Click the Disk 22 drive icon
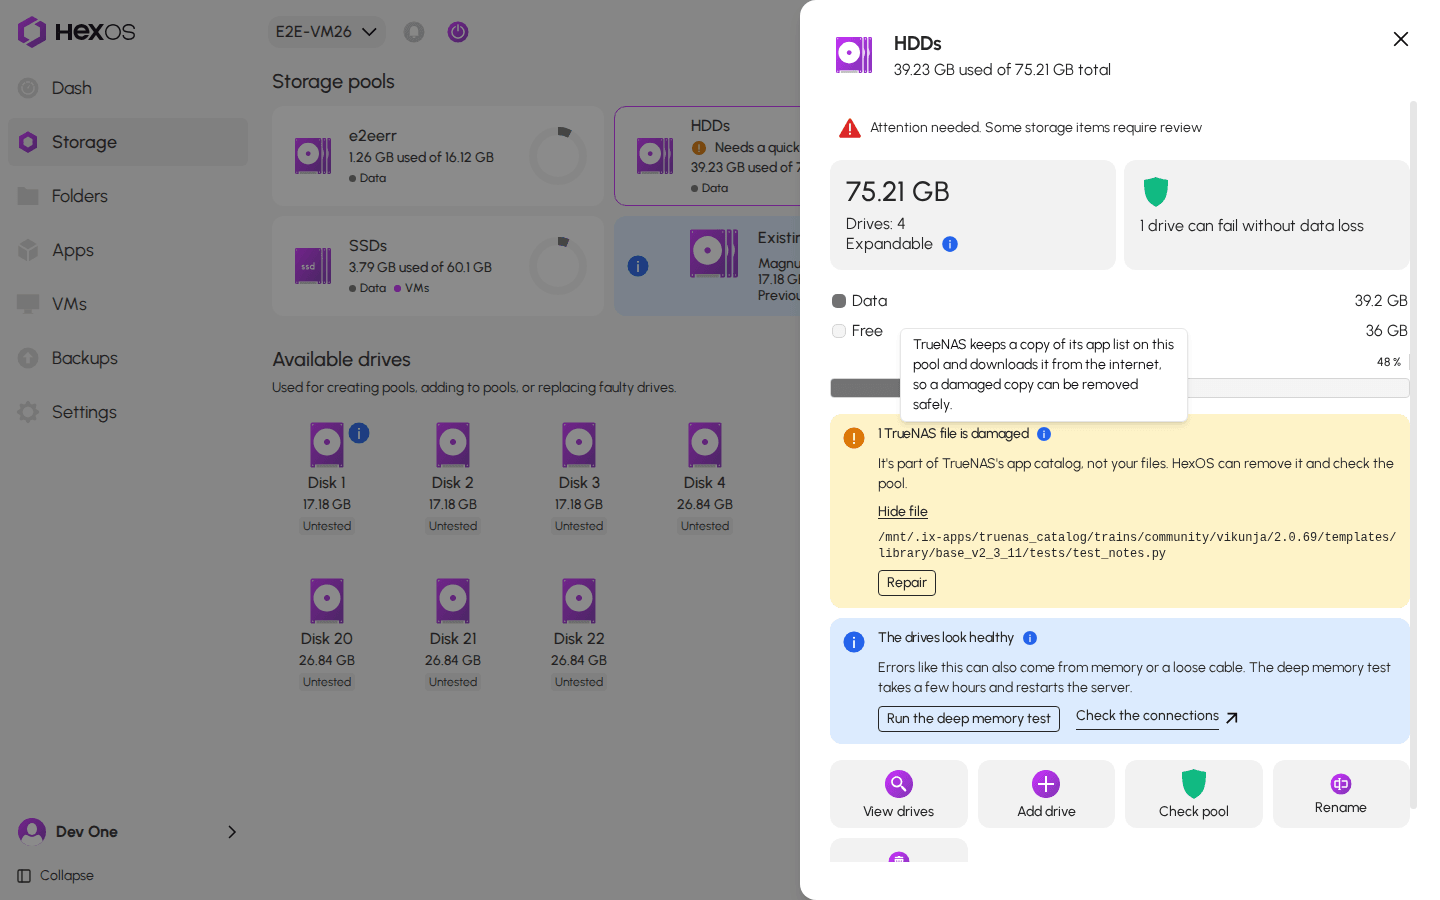The width and height of the screenshot is (1440, 900). point(579,601)
